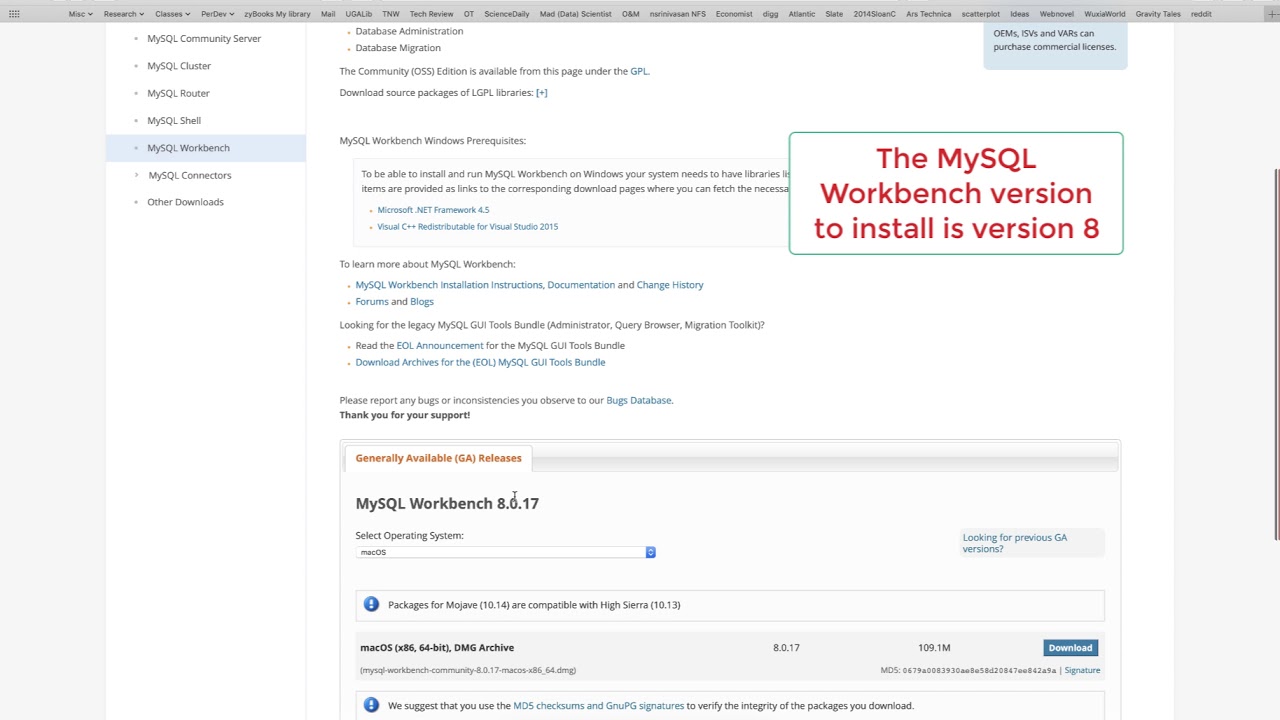The image size is (1280, 720).
Task: Open the reddit bookmark
Action: point(1201,14)
